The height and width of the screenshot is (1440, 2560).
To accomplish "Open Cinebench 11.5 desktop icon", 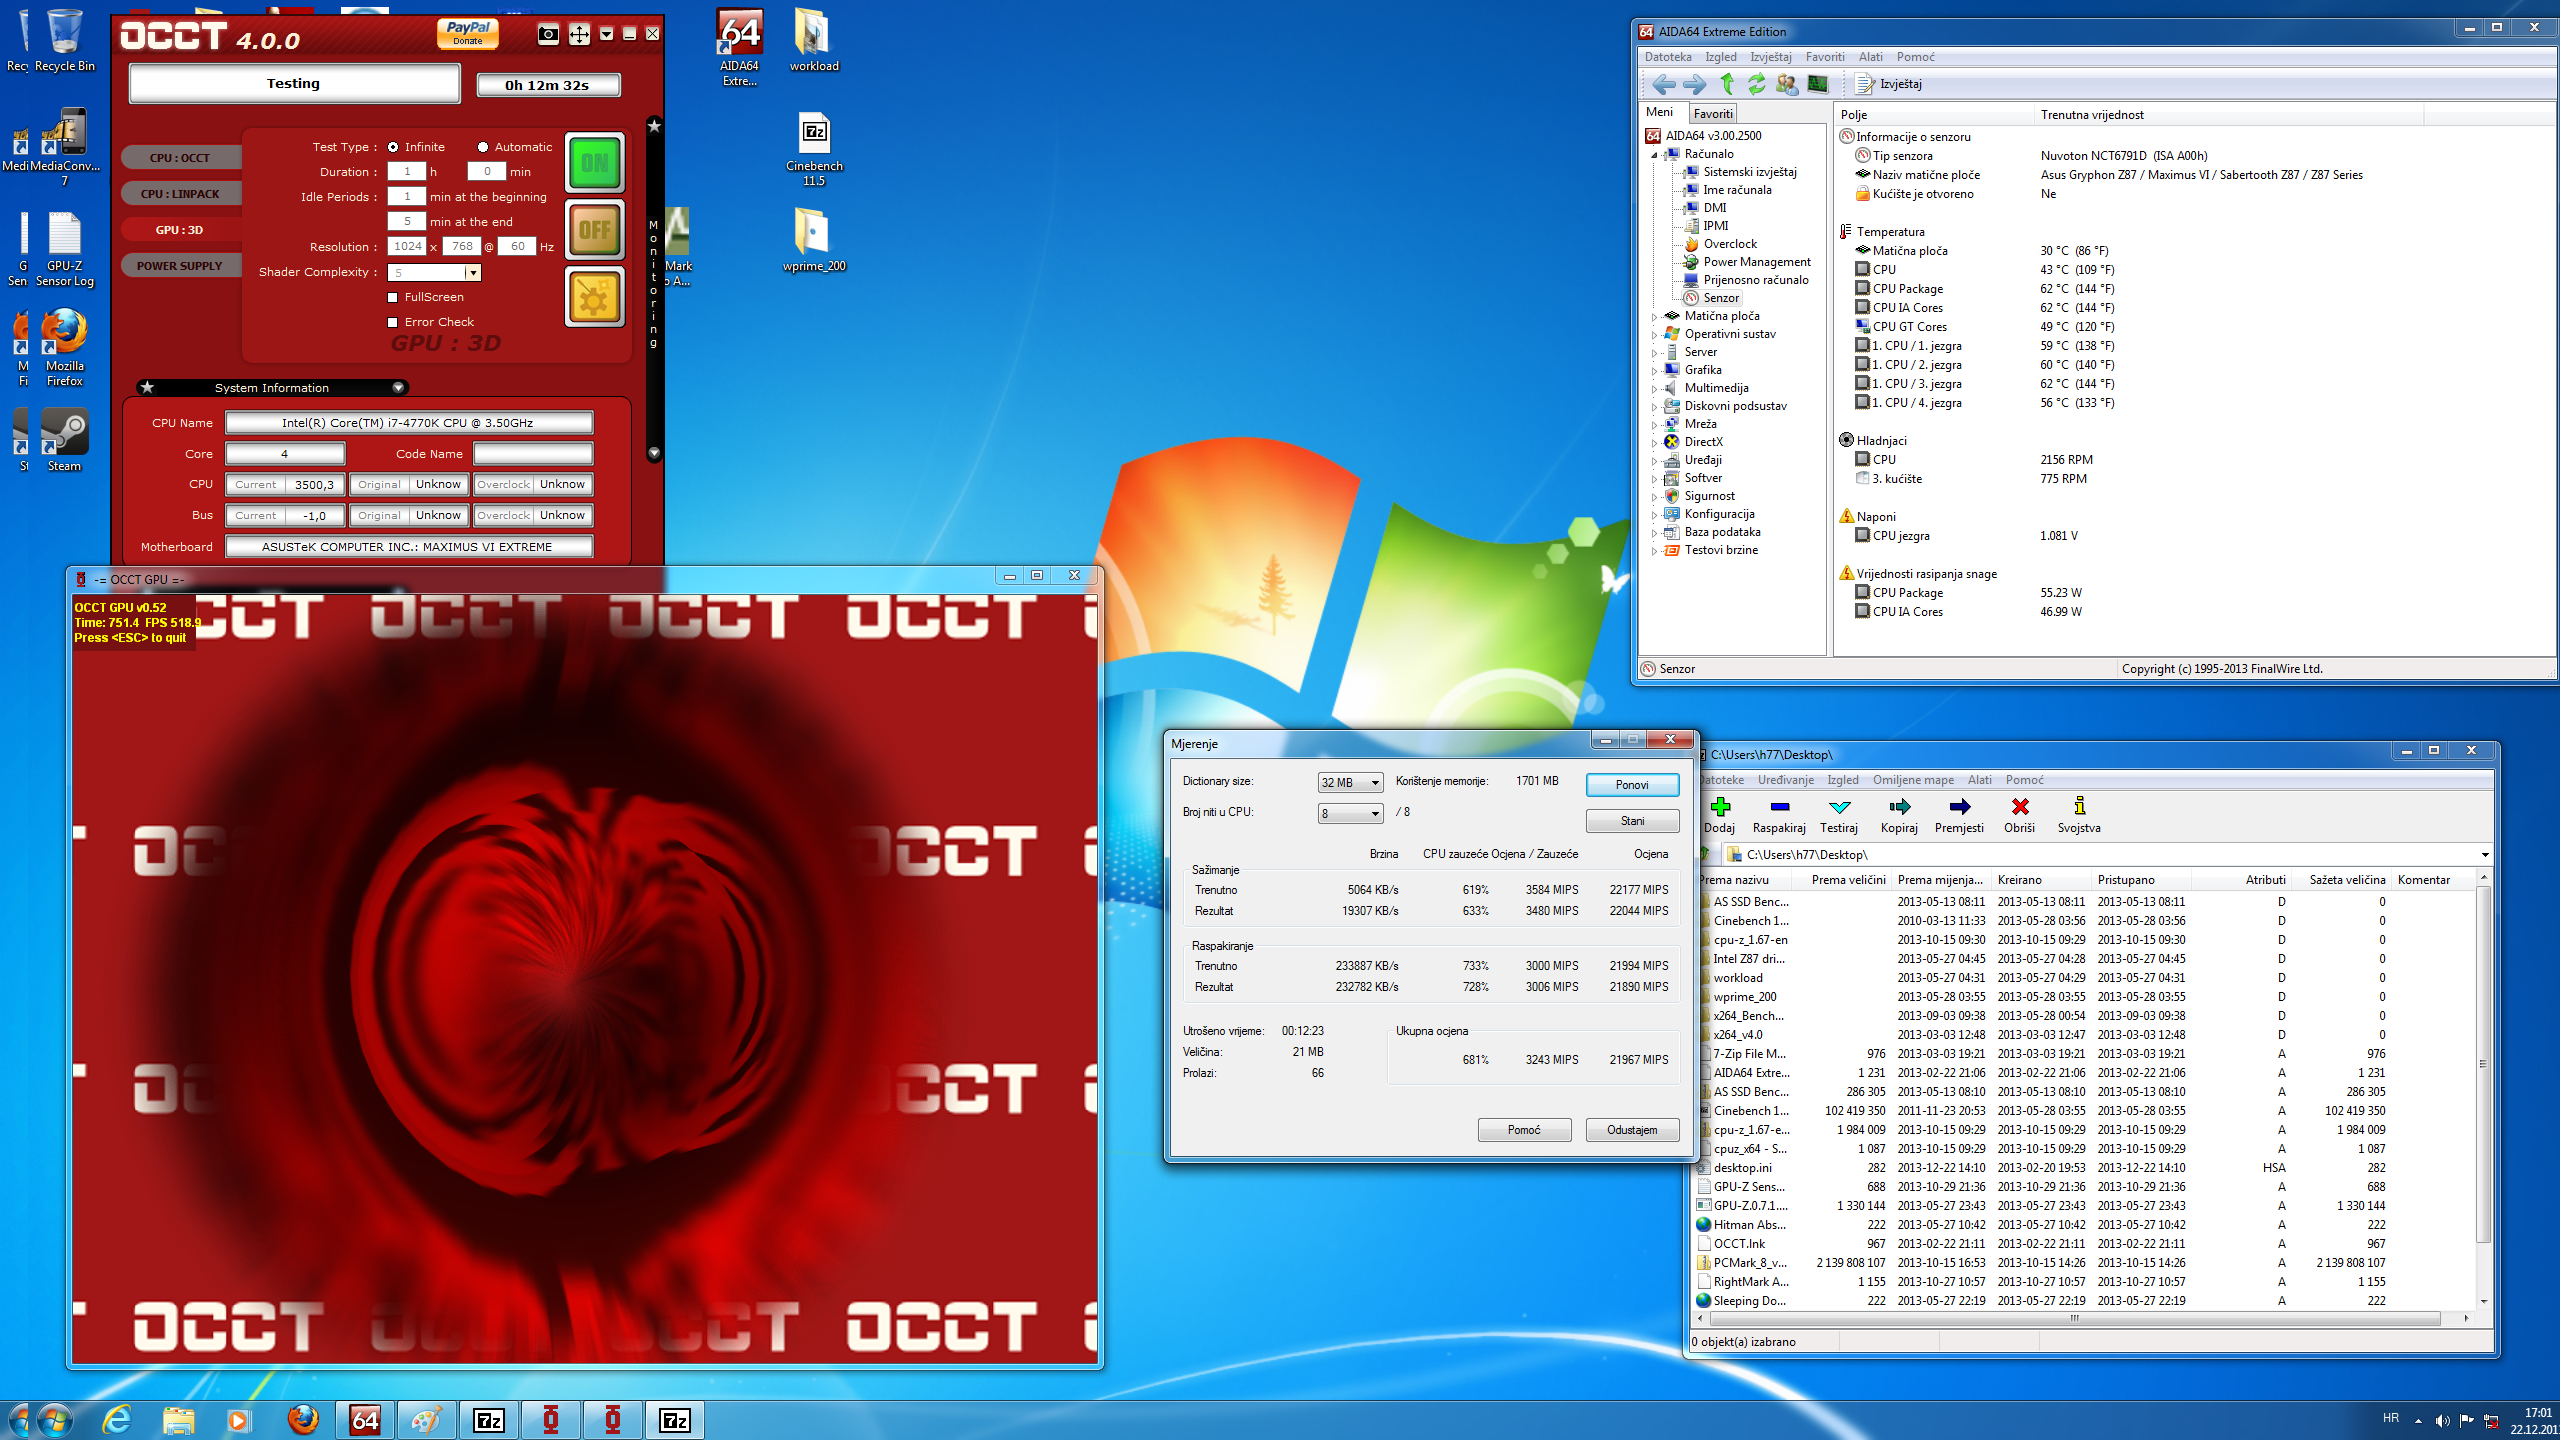I will 814,148.
